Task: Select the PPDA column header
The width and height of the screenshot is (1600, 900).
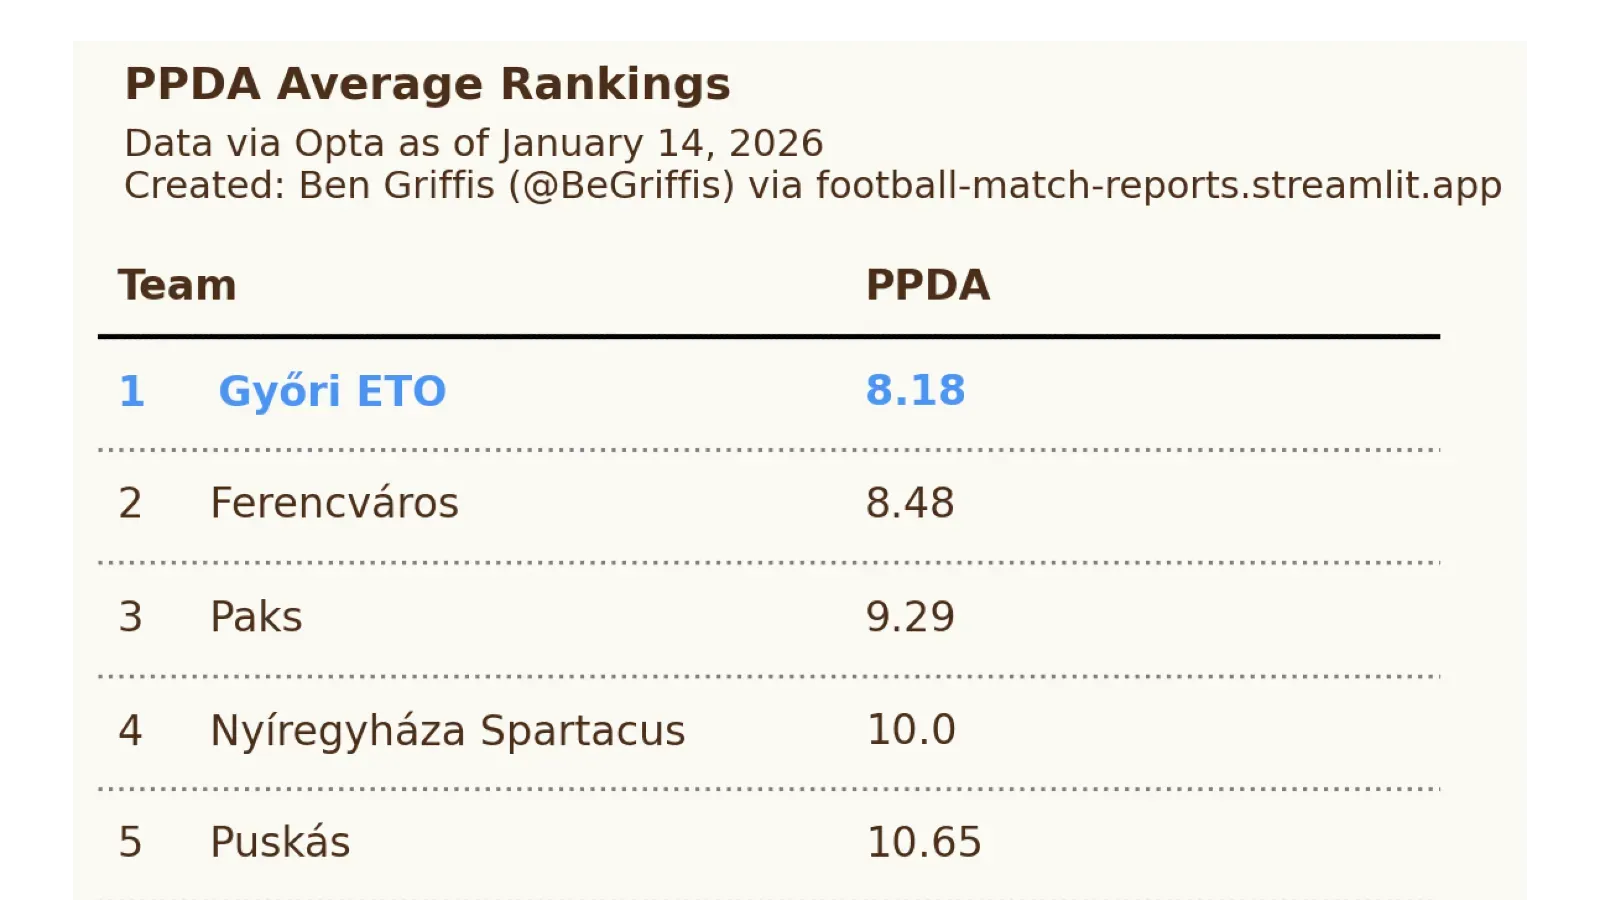Action: point(927,285)
